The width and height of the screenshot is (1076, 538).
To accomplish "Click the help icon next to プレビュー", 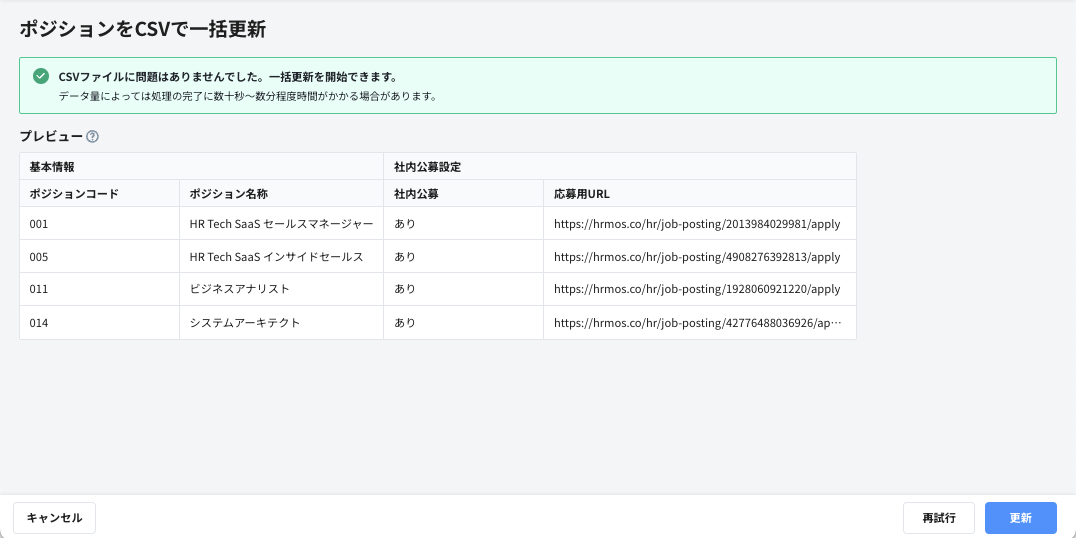I will click(92, 137).
